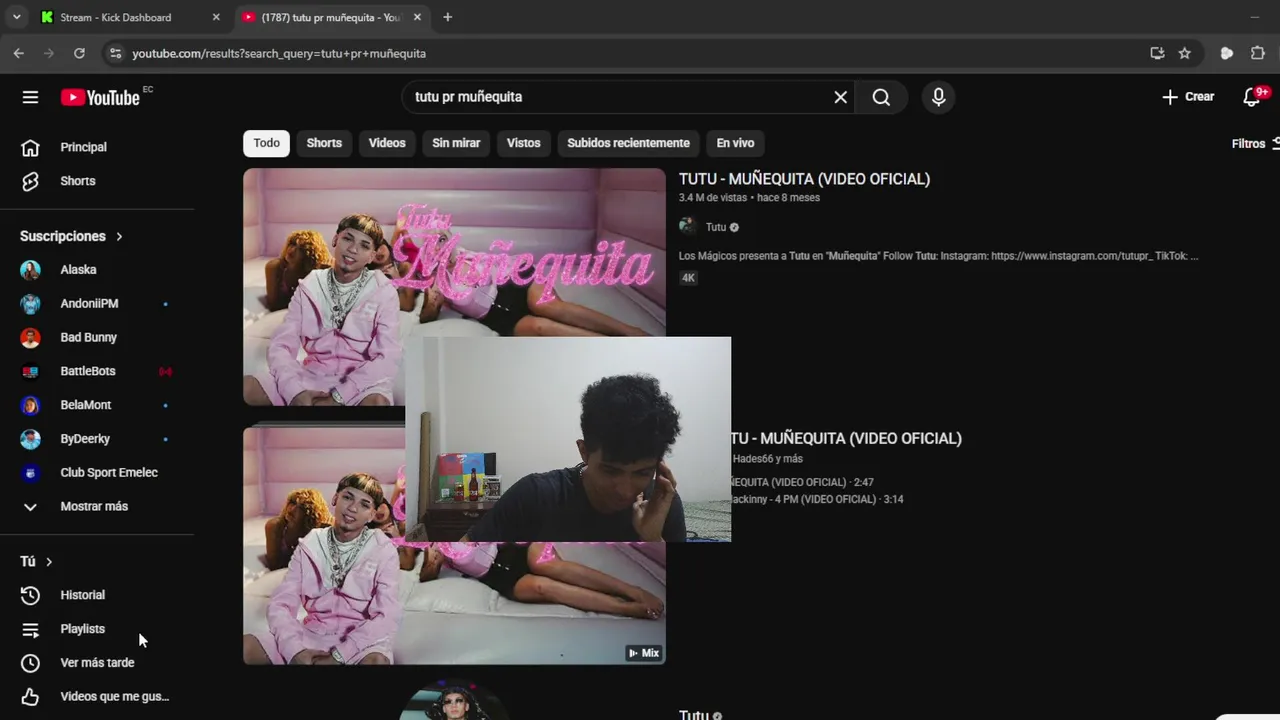Open the Tutu channel under first result
The width and height of the screenshot is (1280, 720).
(716, 227)
